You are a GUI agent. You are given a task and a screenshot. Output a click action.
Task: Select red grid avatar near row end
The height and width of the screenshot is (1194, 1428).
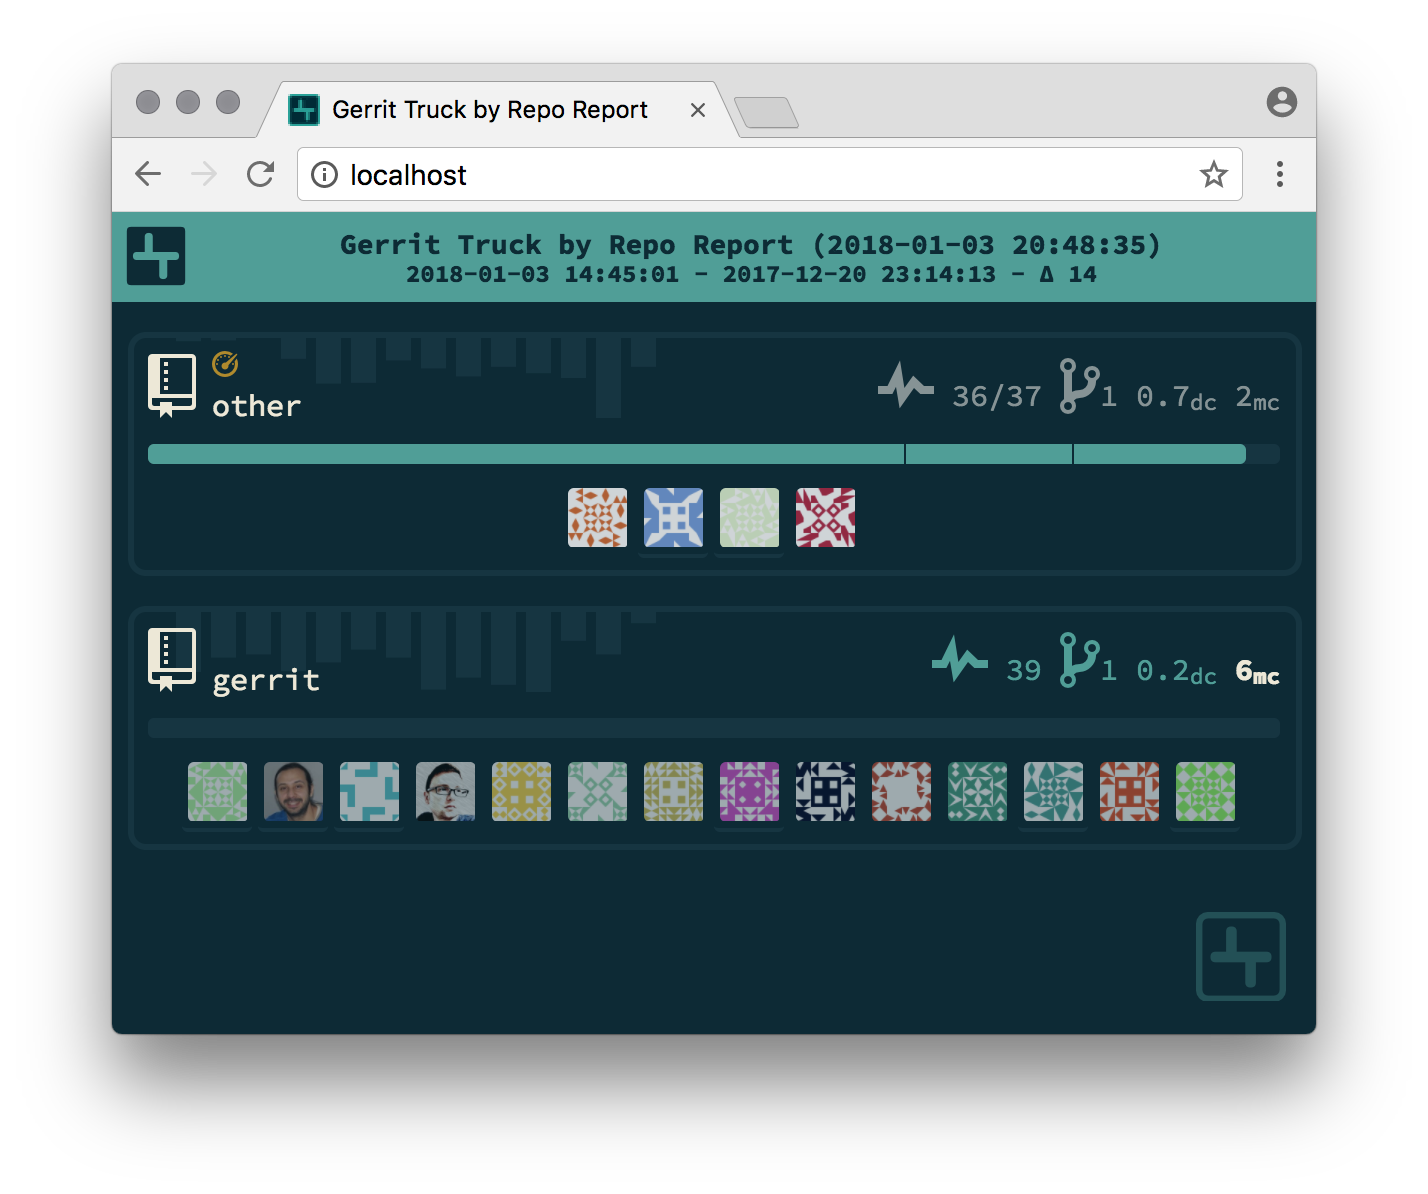pyautogui.click(x=1130, y=792)
